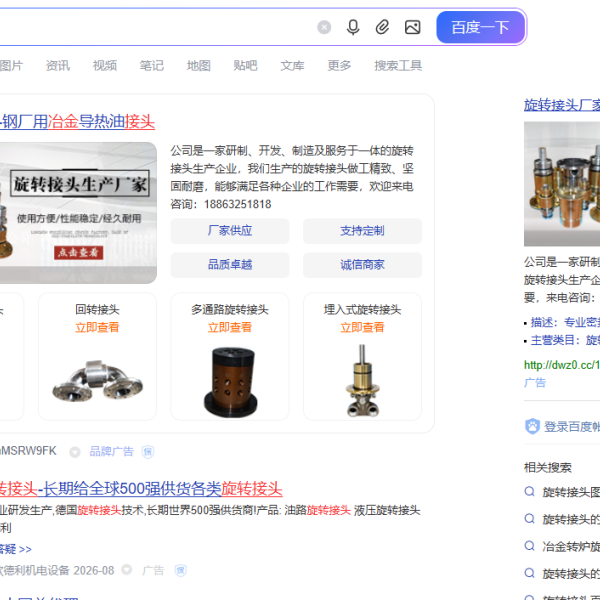Click the 多通路旋转接头 card title
The width and height of the screenshot is (600, 600).
[230, 310]
